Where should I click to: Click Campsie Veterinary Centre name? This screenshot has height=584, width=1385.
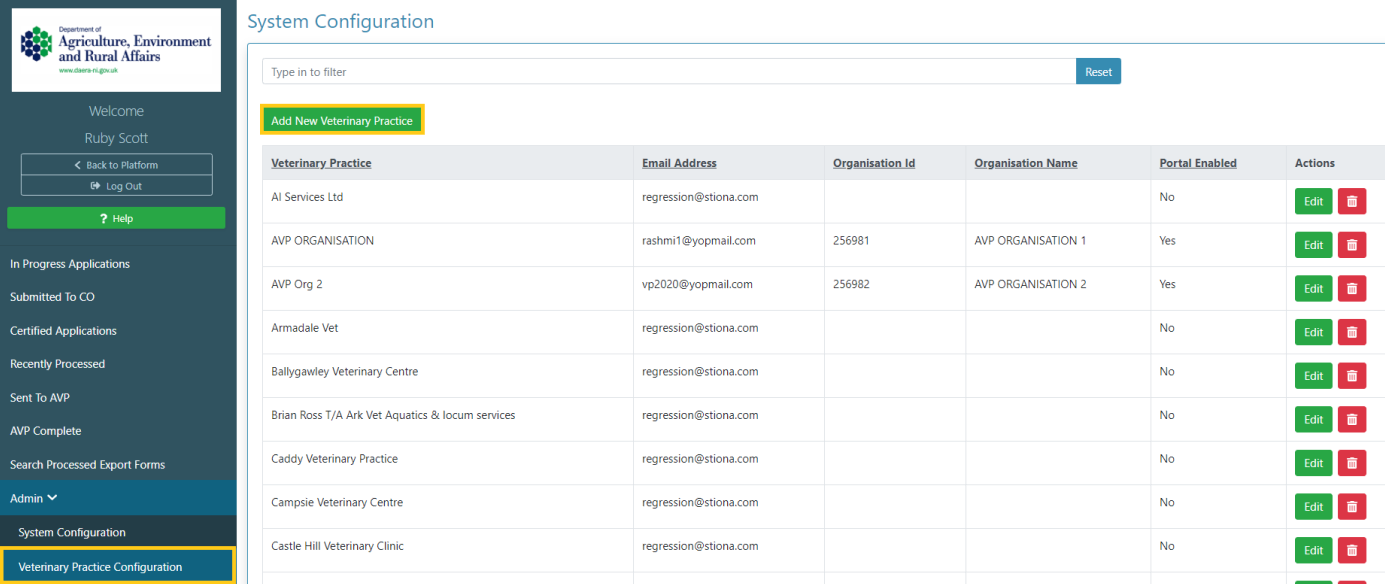tap(337, 502)
